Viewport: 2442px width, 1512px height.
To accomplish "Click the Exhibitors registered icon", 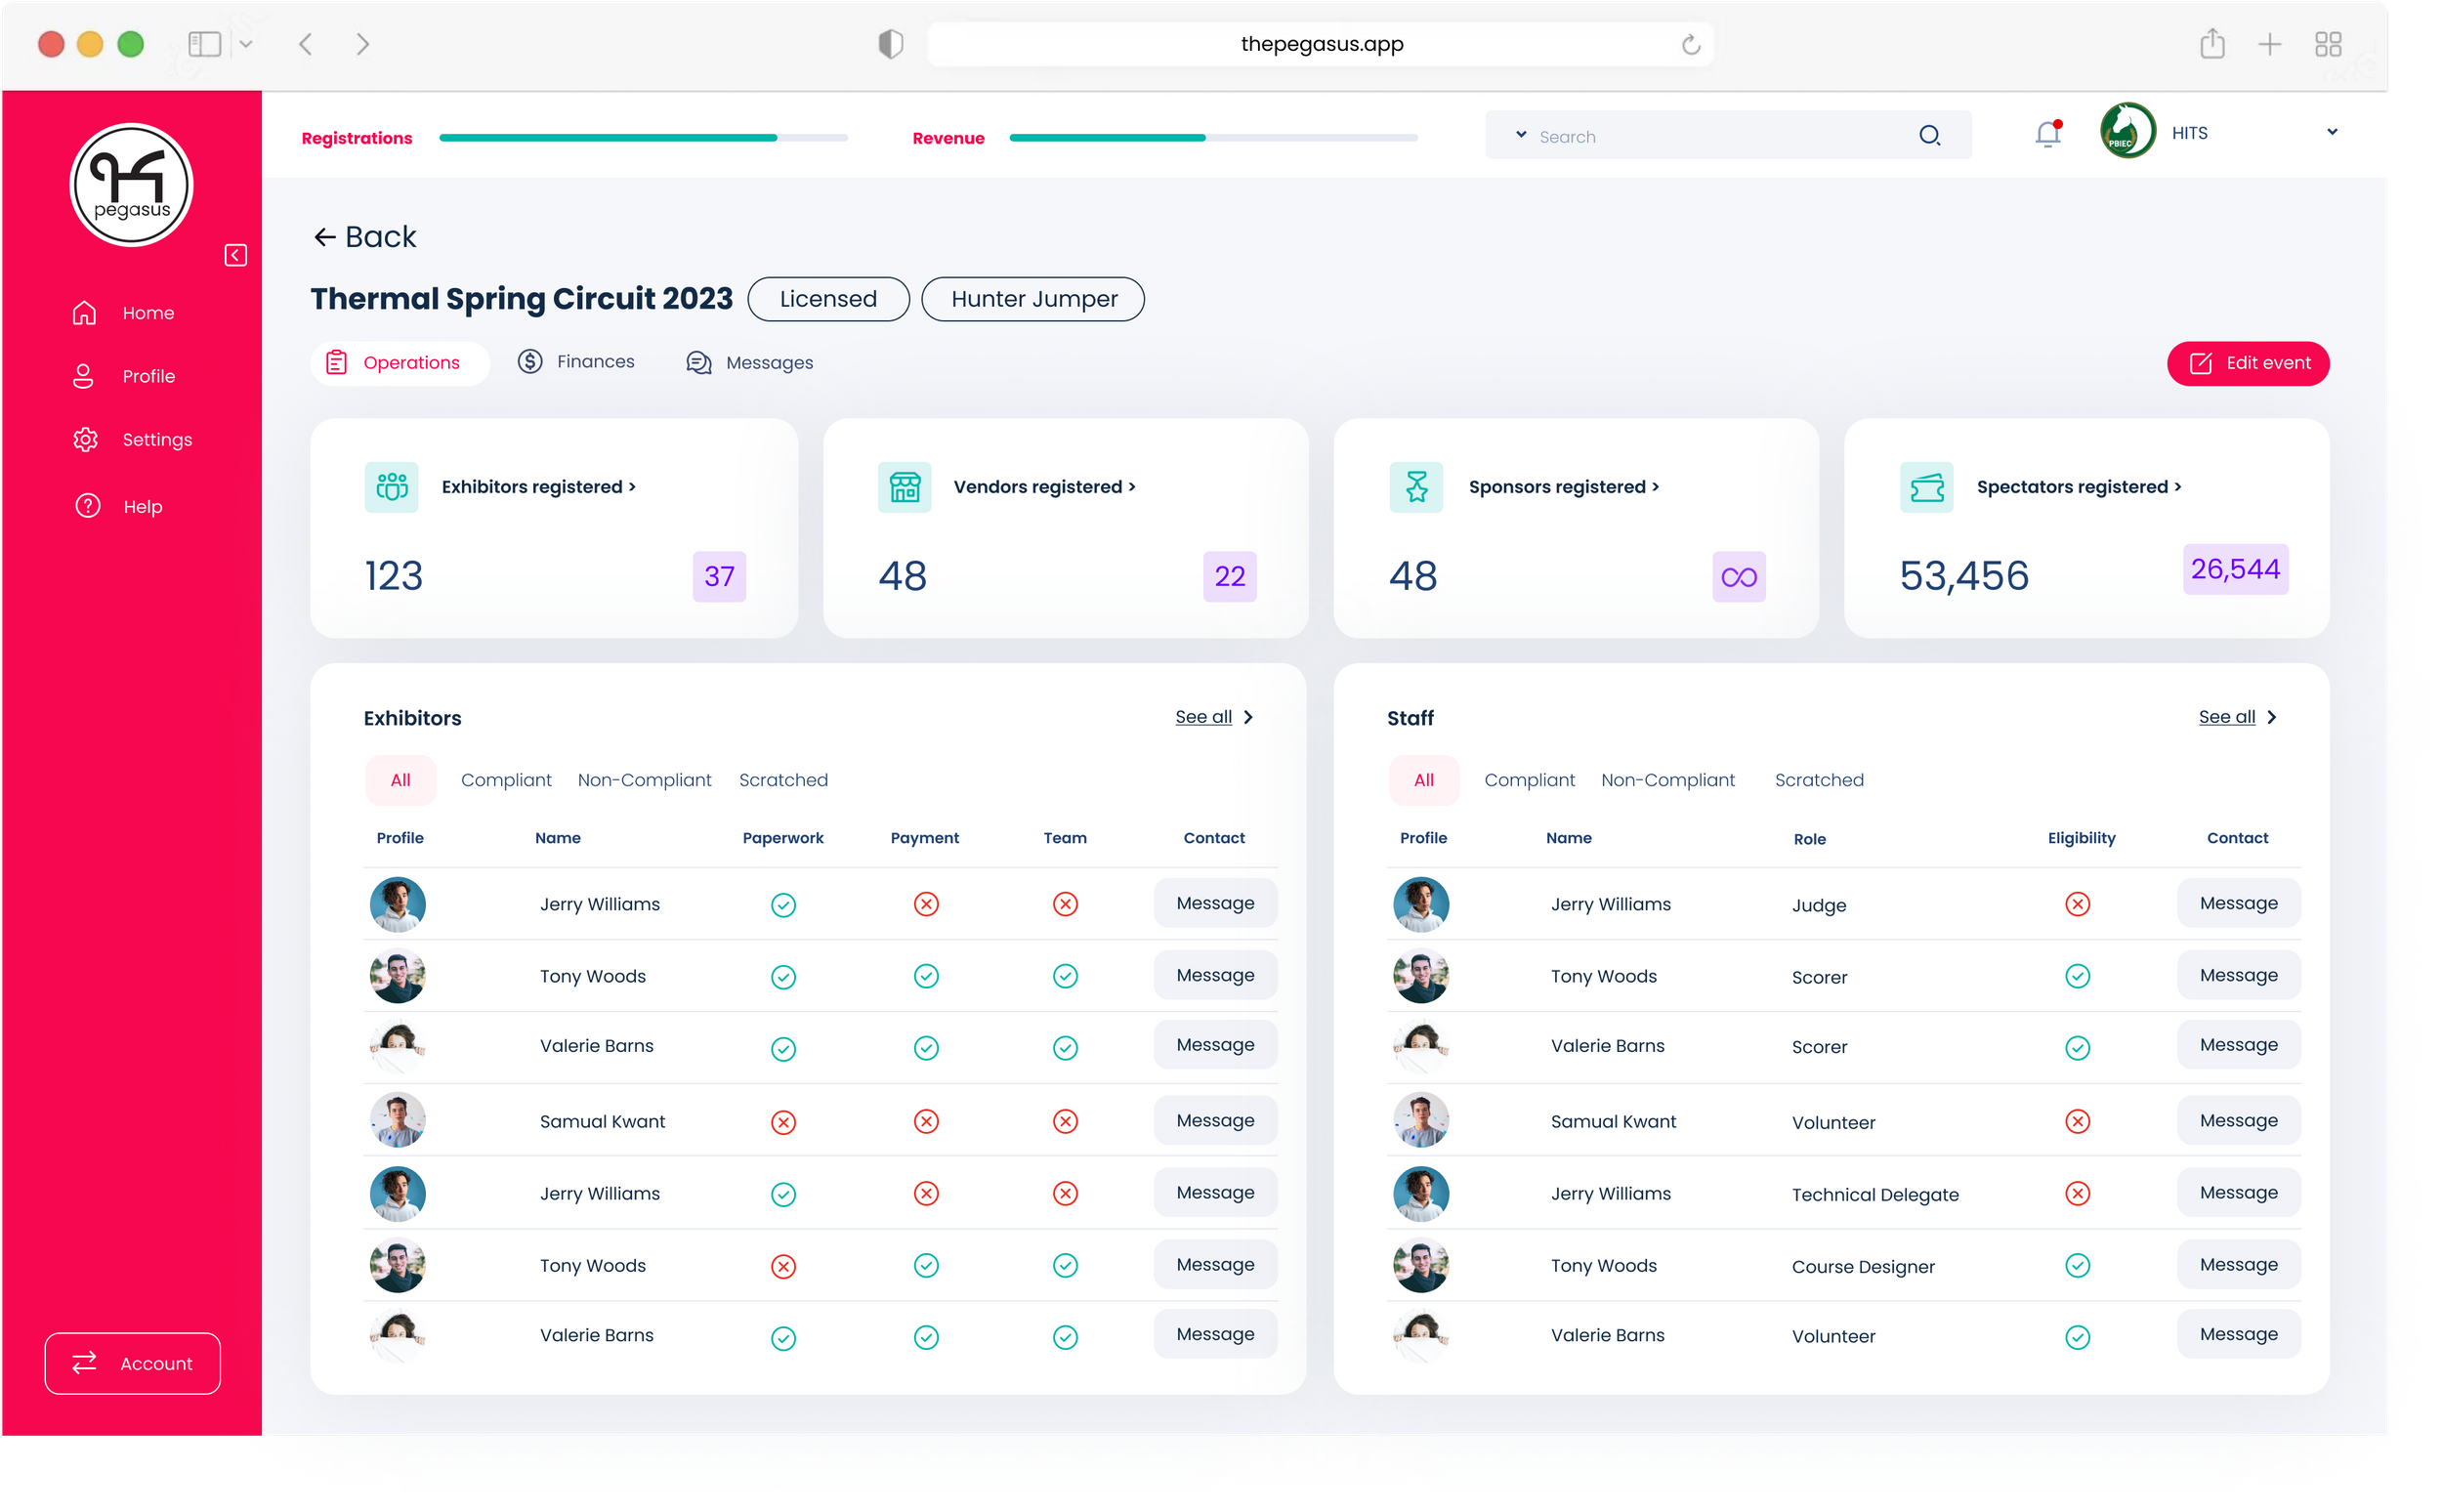I will tap(392, 487).
